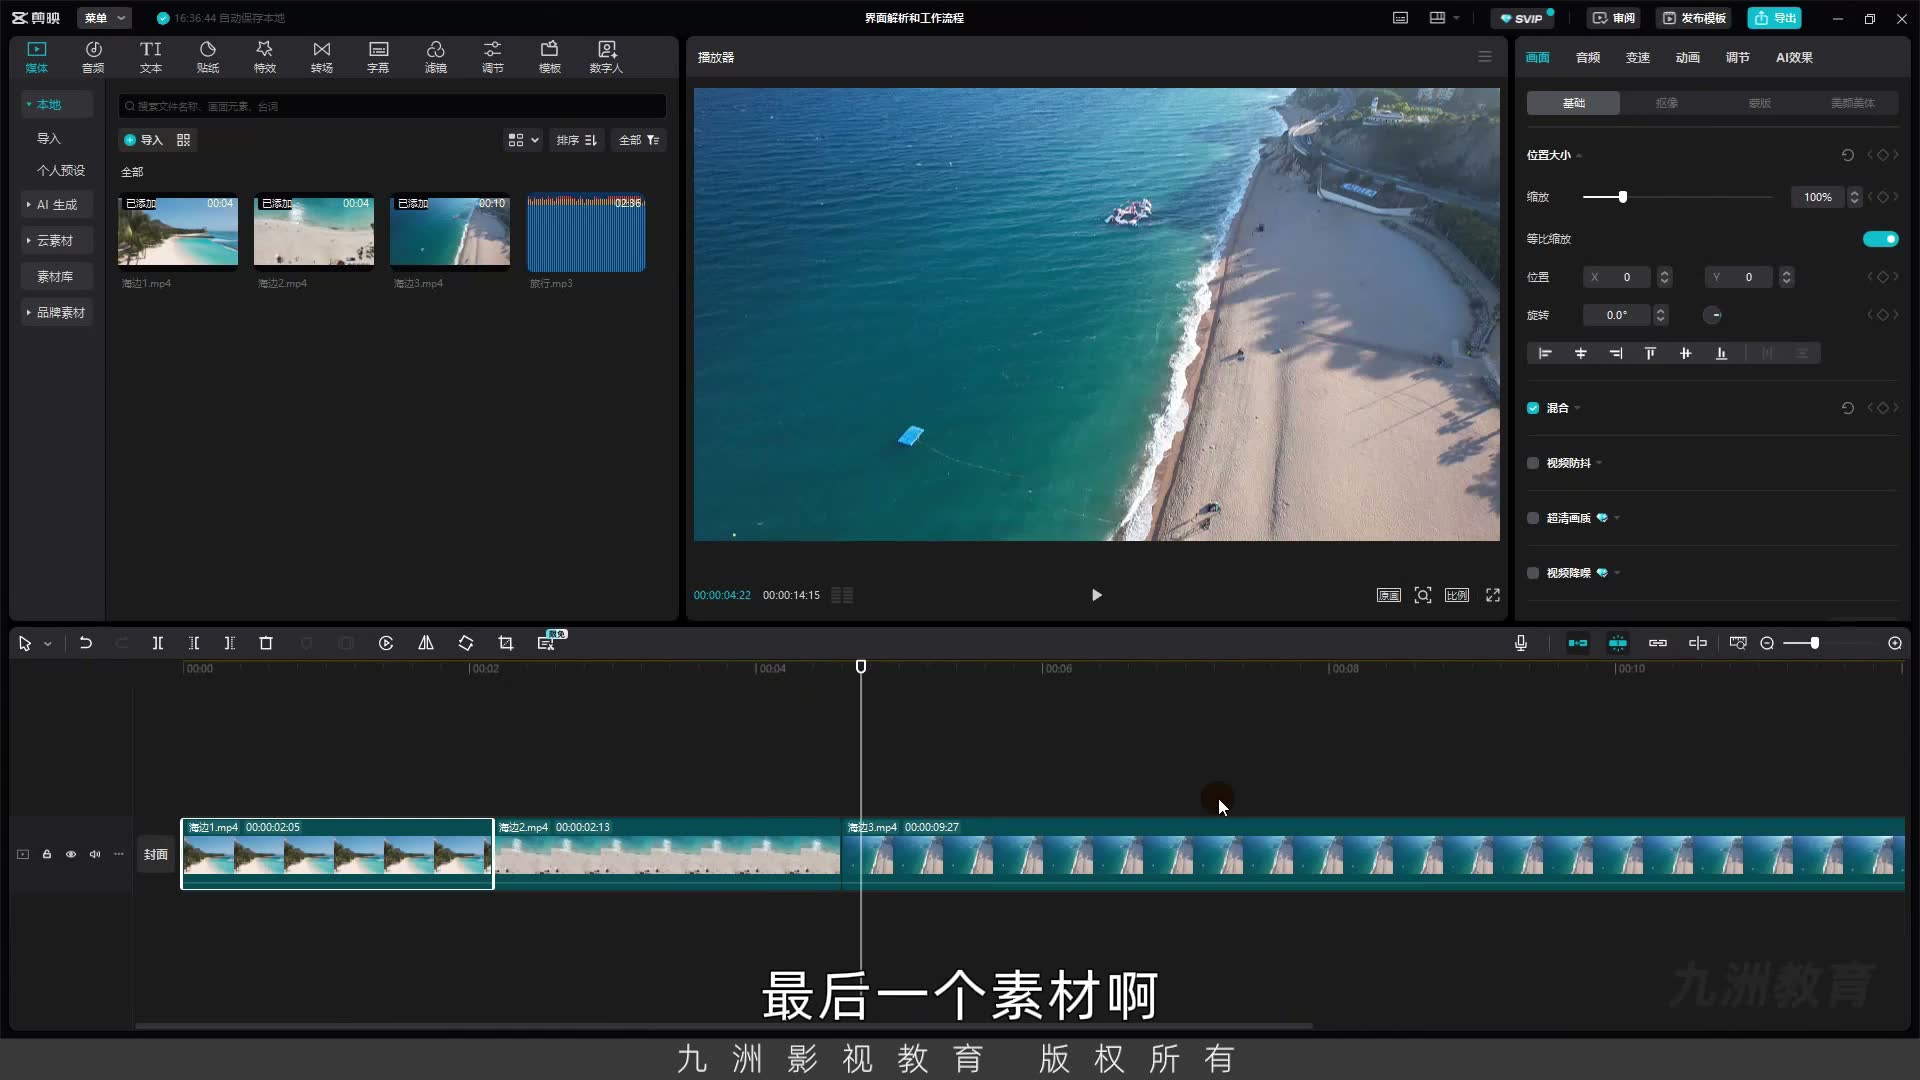Expand the 品牌素材 sidebar section
Screen dimensions: 1920x1080
[57, 313]
